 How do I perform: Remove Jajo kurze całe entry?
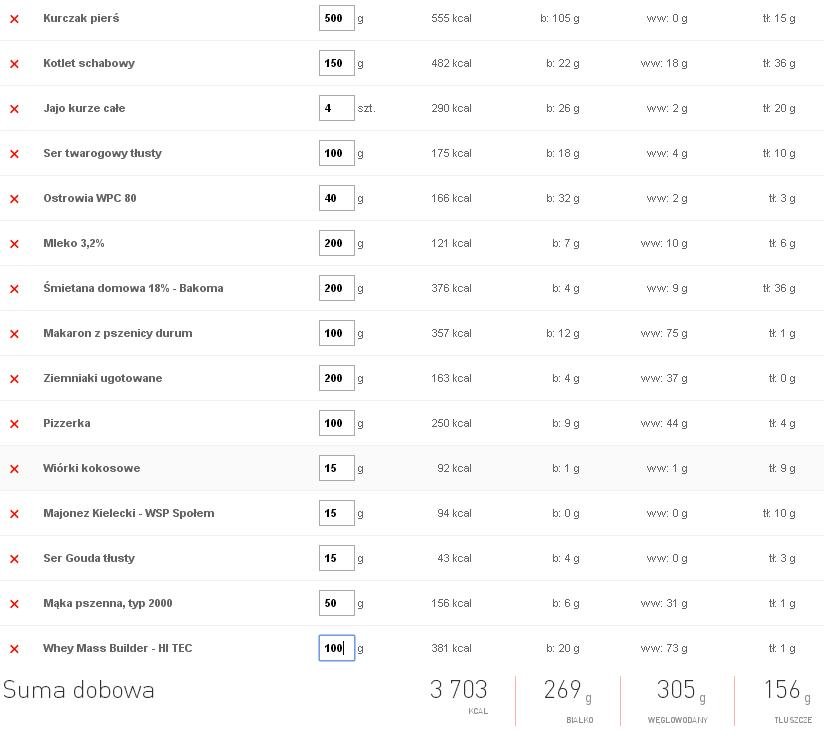[14, 109]
